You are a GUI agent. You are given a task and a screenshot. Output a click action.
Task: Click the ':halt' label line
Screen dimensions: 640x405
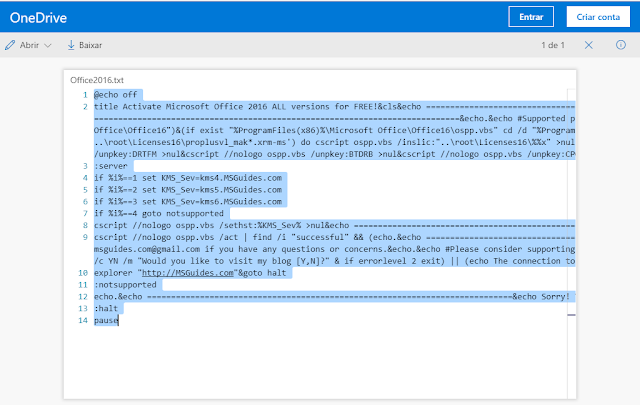[x=106, y=308]
